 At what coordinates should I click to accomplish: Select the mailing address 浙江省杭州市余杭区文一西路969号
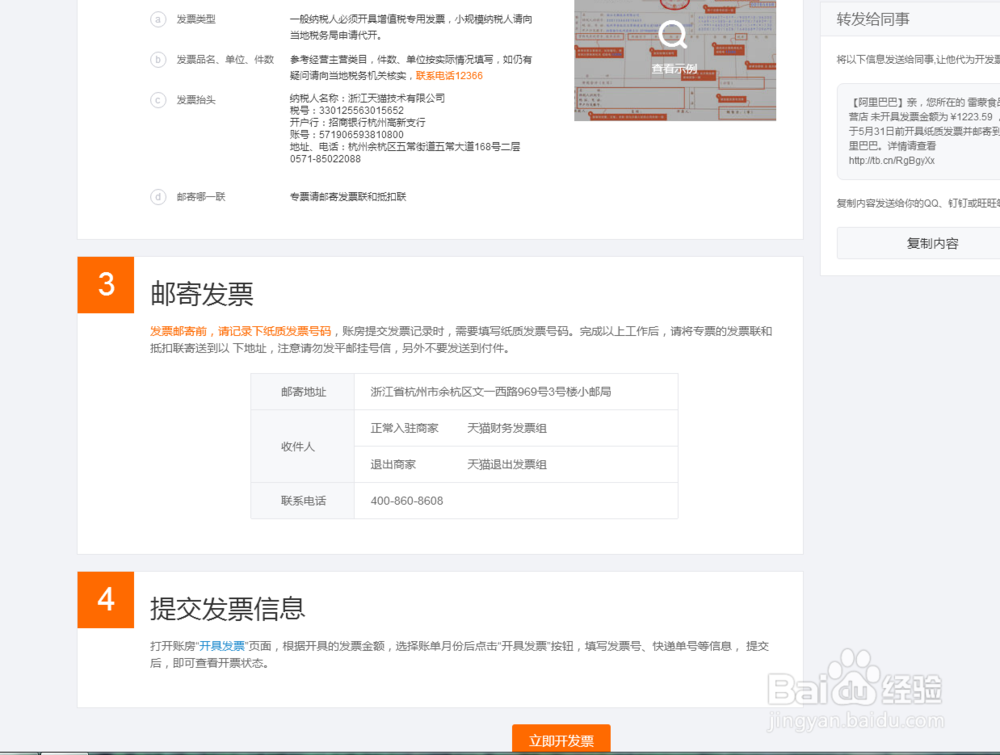pyautogui.click(x=491, y=392)
